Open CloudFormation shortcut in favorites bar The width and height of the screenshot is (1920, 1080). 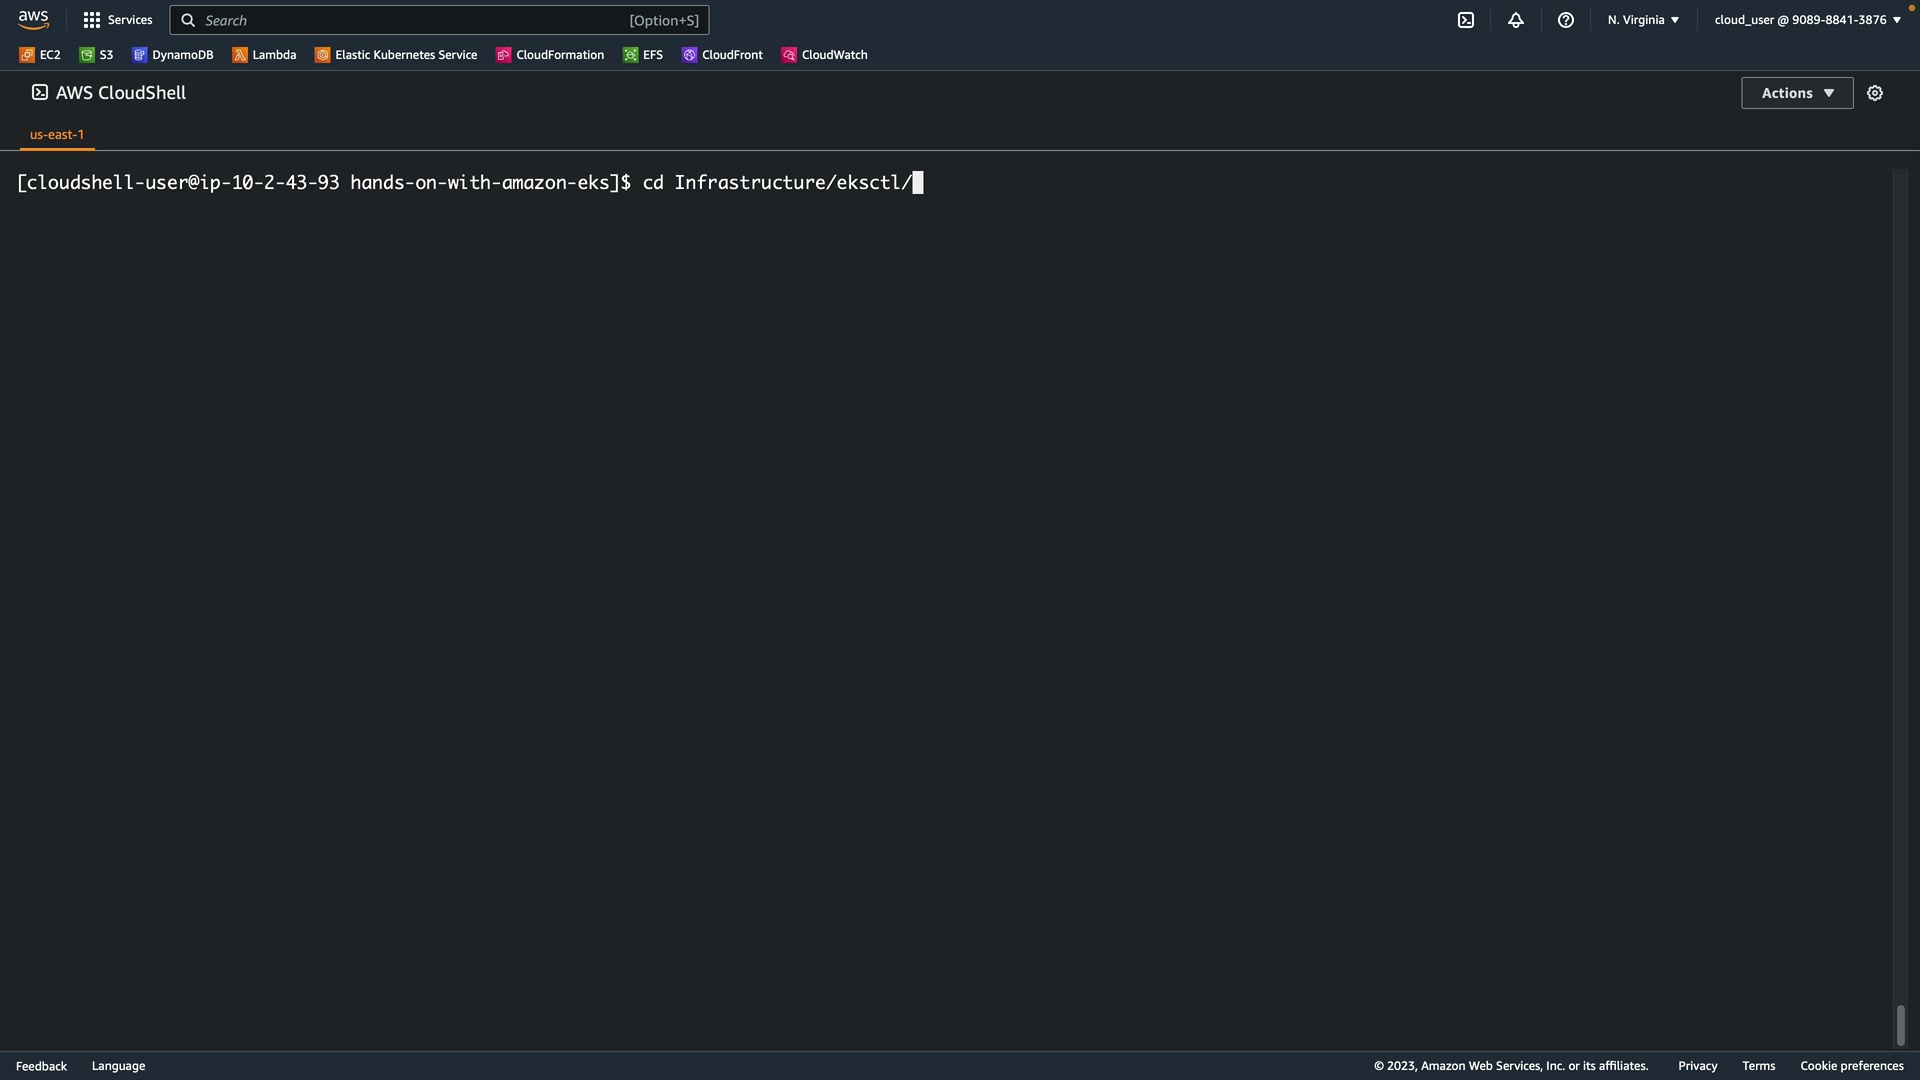coord(550,55)
